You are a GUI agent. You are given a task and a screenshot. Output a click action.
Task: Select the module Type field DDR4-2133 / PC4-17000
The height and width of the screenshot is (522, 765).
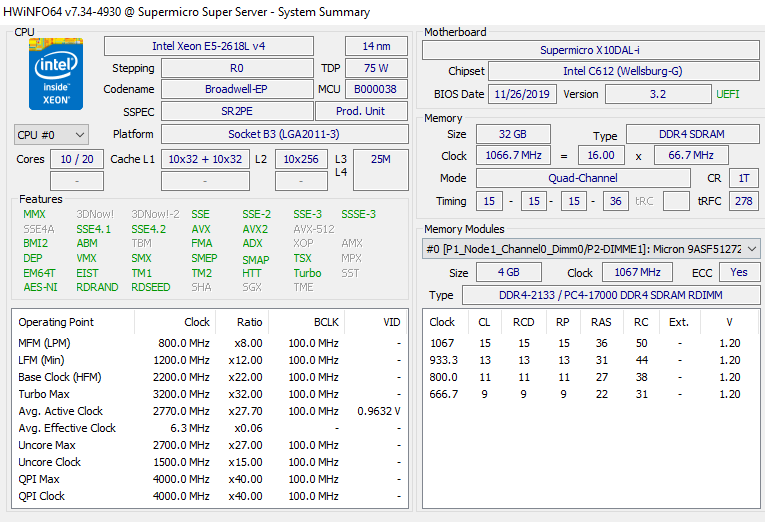click(x=611, y=295)
